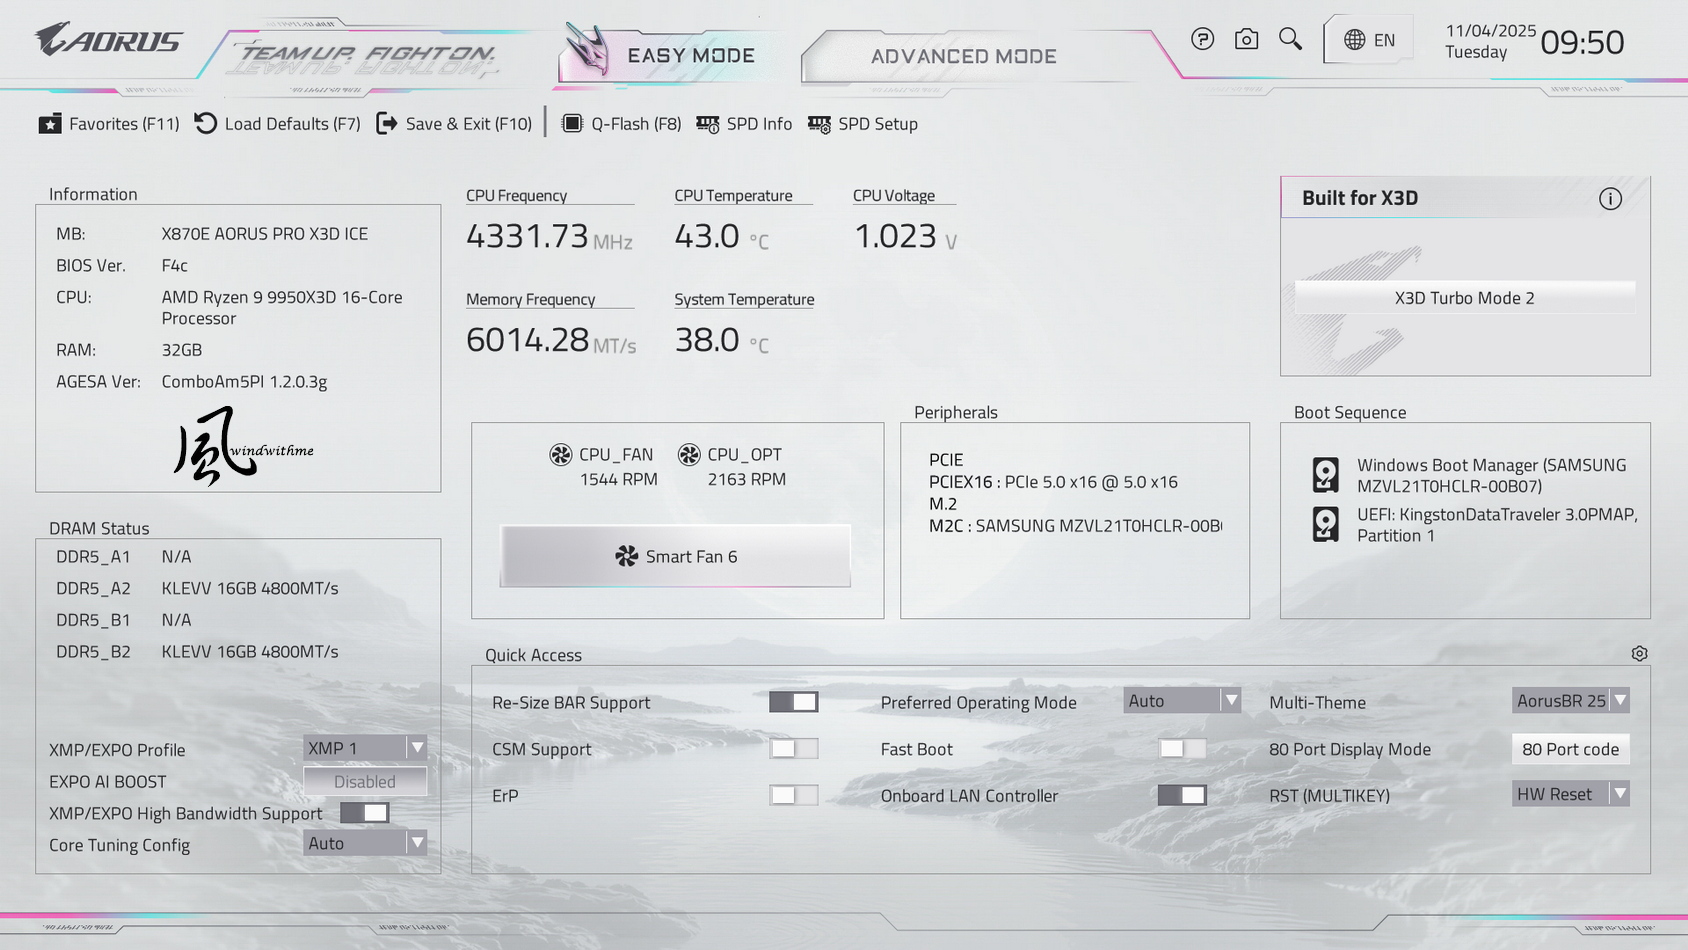The image size is (1688, 950).
Task: Click the M2C SAMSUNG drive entry
Action: click(1075, 526)
